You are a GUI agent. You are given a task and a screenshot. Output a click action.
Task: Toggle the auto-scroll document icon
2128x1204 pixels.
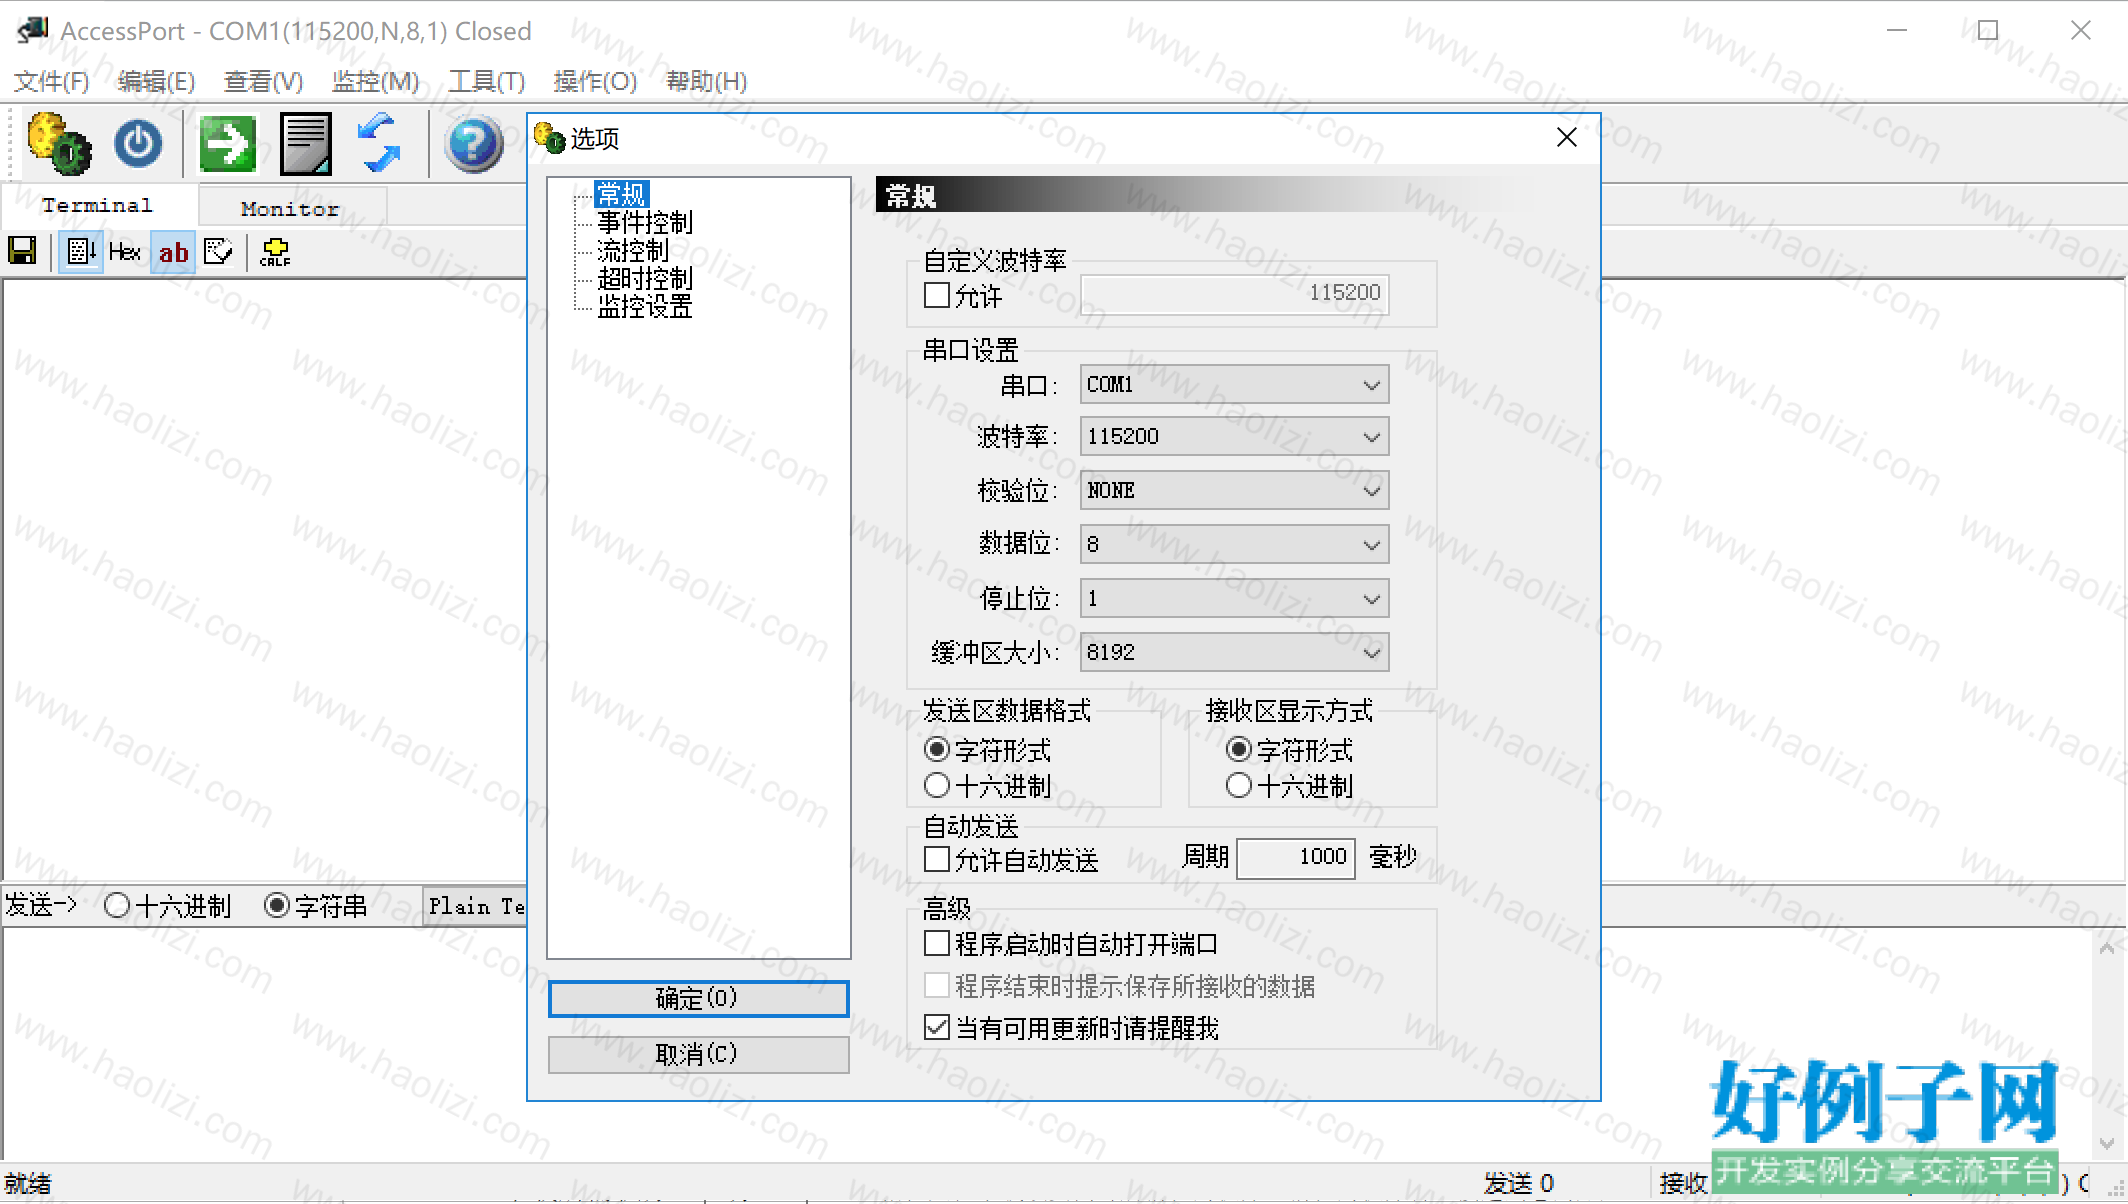click(x=81, y=251)
